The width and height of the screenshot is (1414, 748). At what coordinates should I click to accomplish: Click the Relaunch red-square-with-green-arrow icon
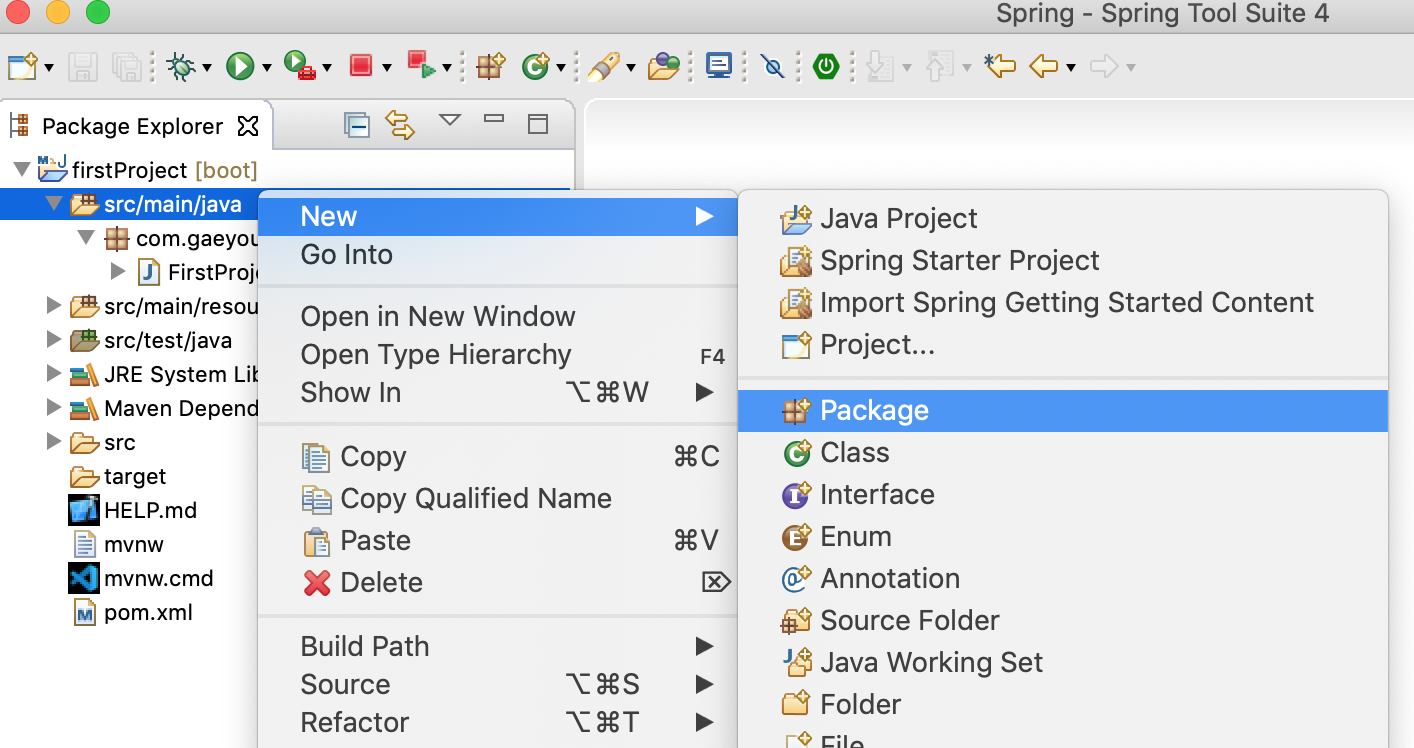pyautogui.click(x=421, y=66)
